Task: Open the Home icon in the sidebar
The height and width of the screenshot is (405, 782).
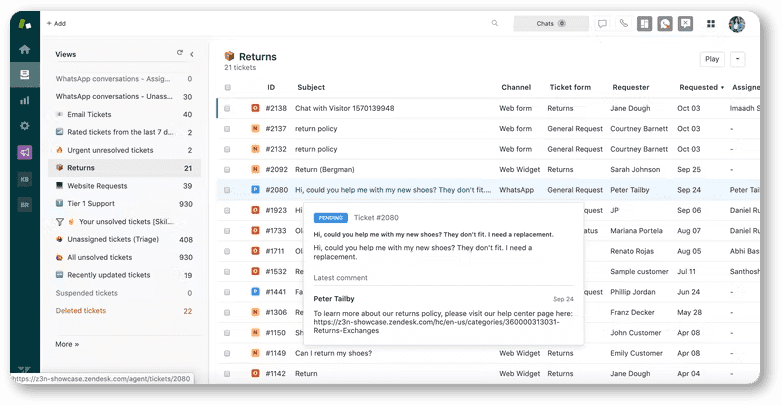Action: 24,49
